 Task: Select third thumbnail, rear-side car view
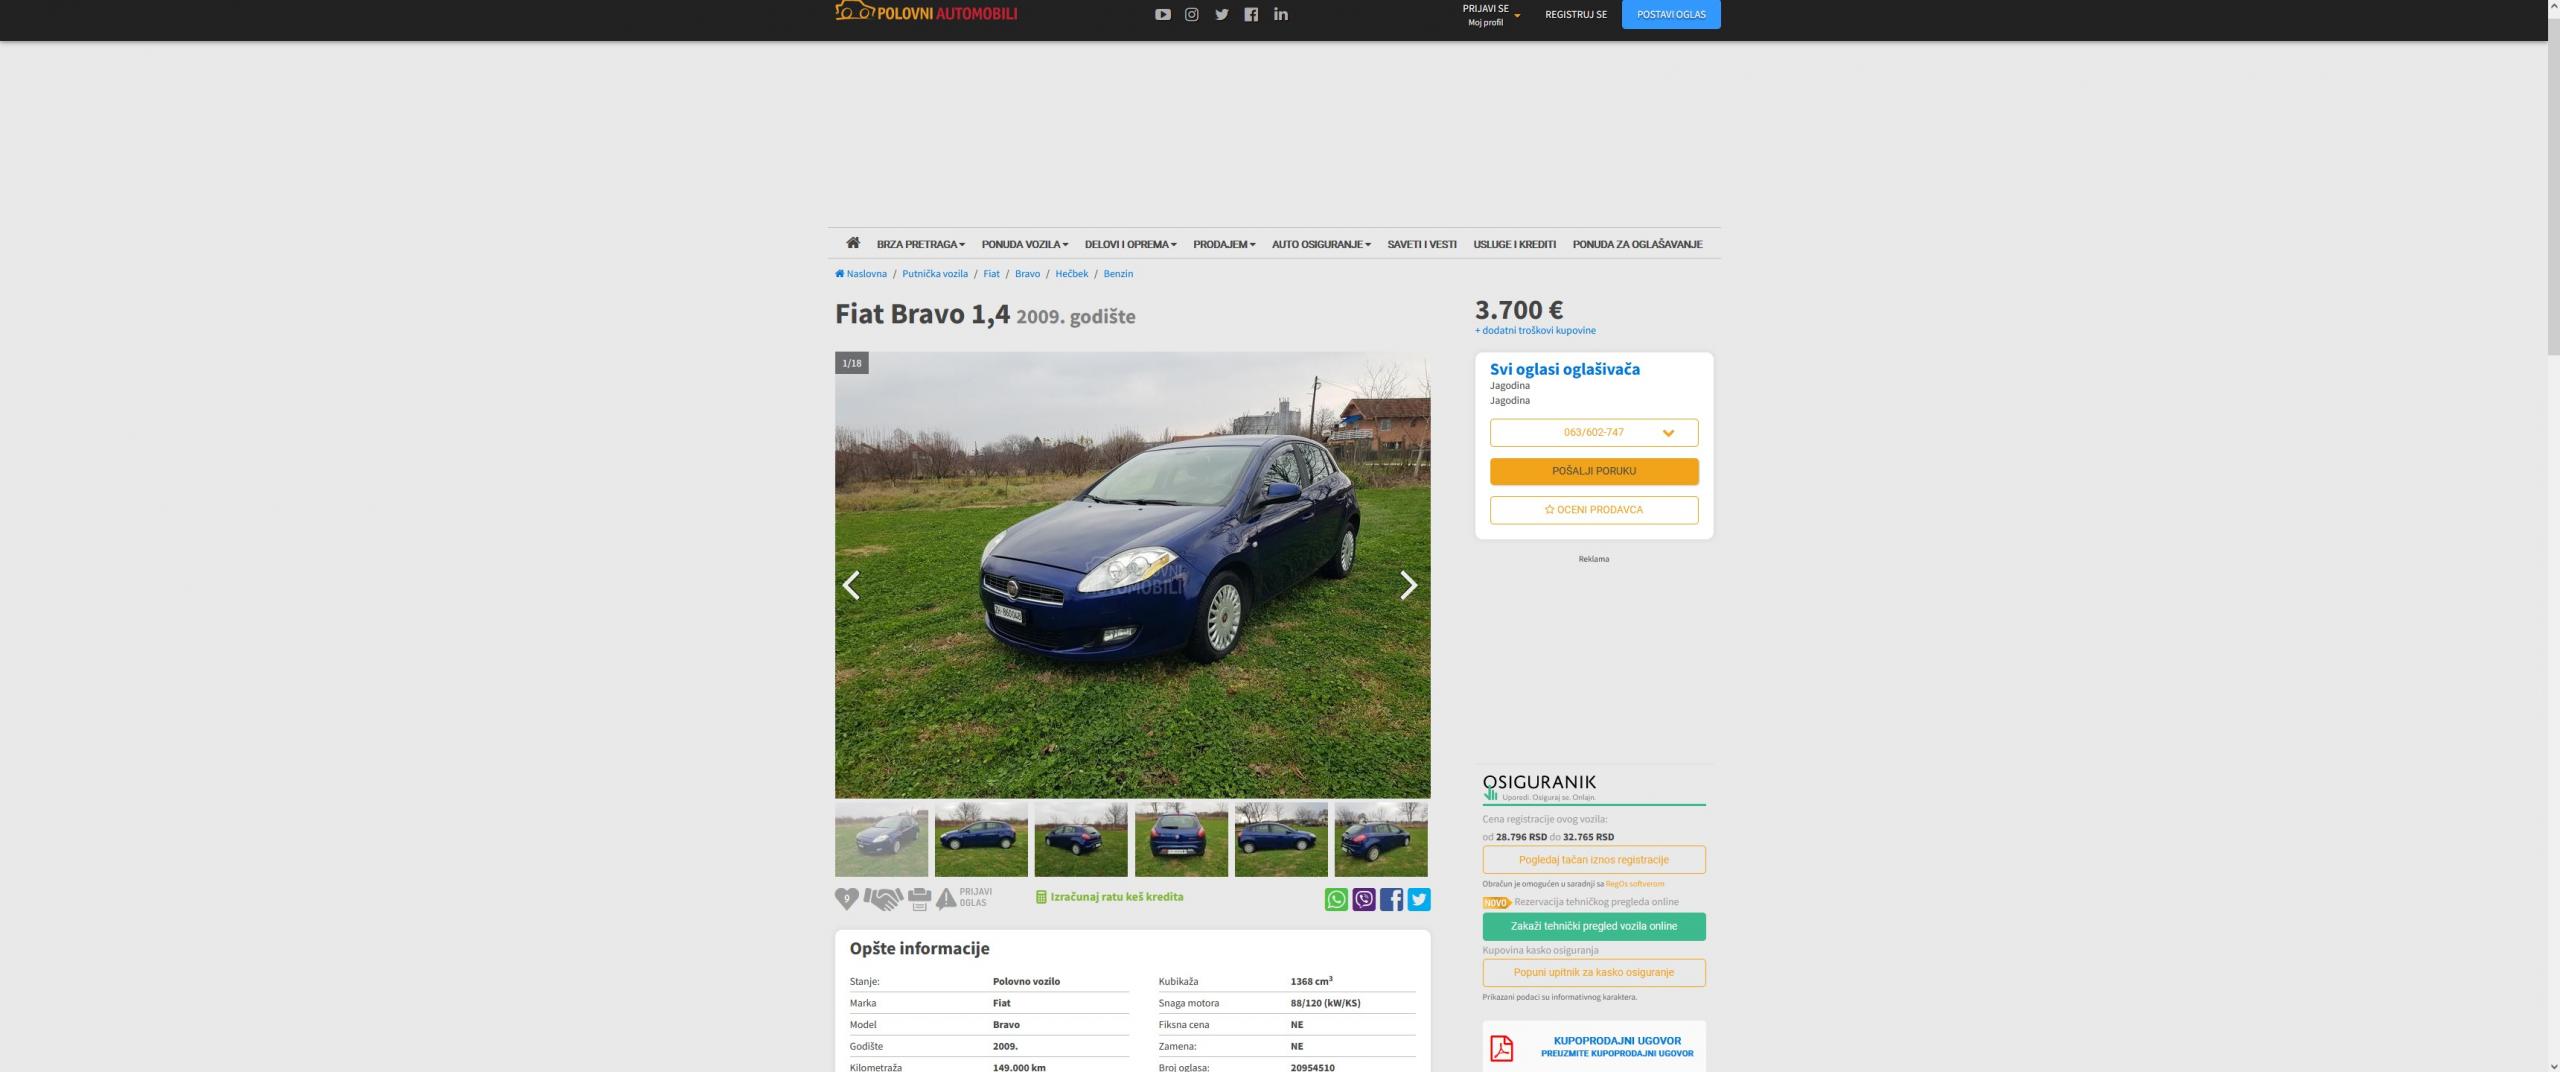[1081, 839]
